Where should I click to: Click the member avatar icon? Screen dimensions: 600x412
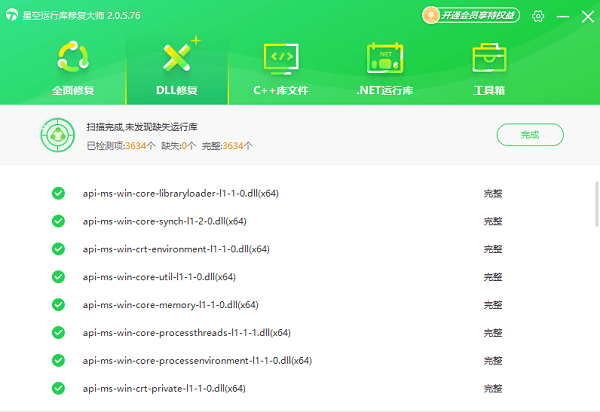(x=431, y=15)
